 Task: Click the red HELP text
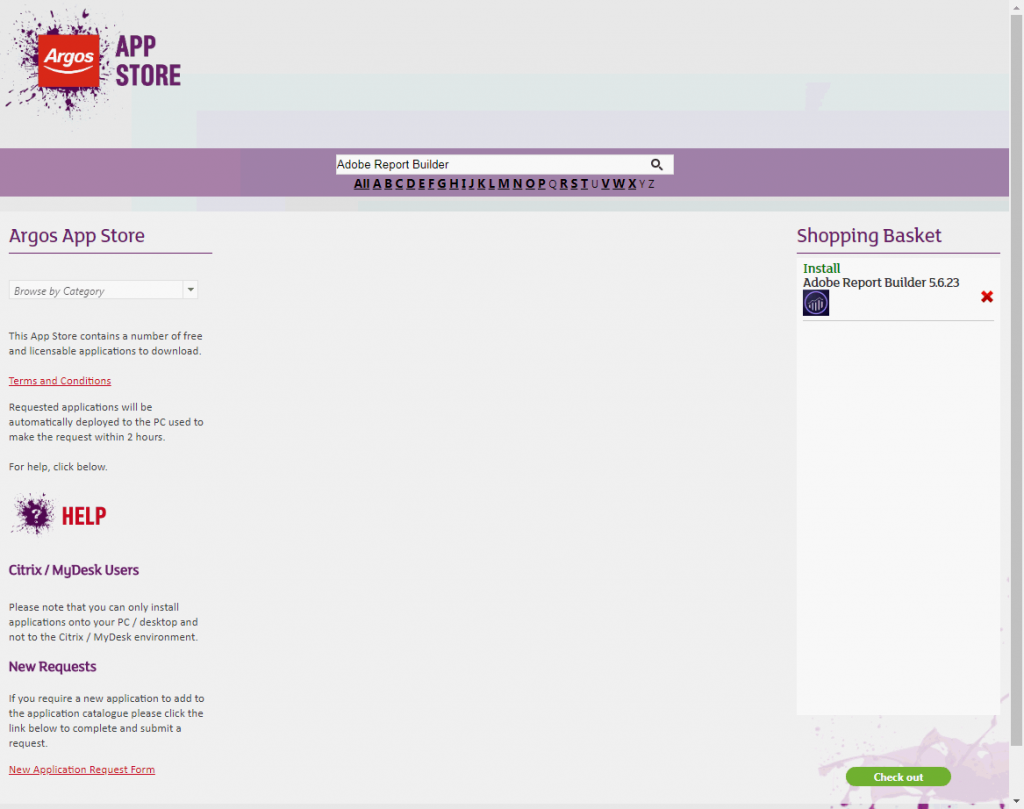(x=84, y=516)
